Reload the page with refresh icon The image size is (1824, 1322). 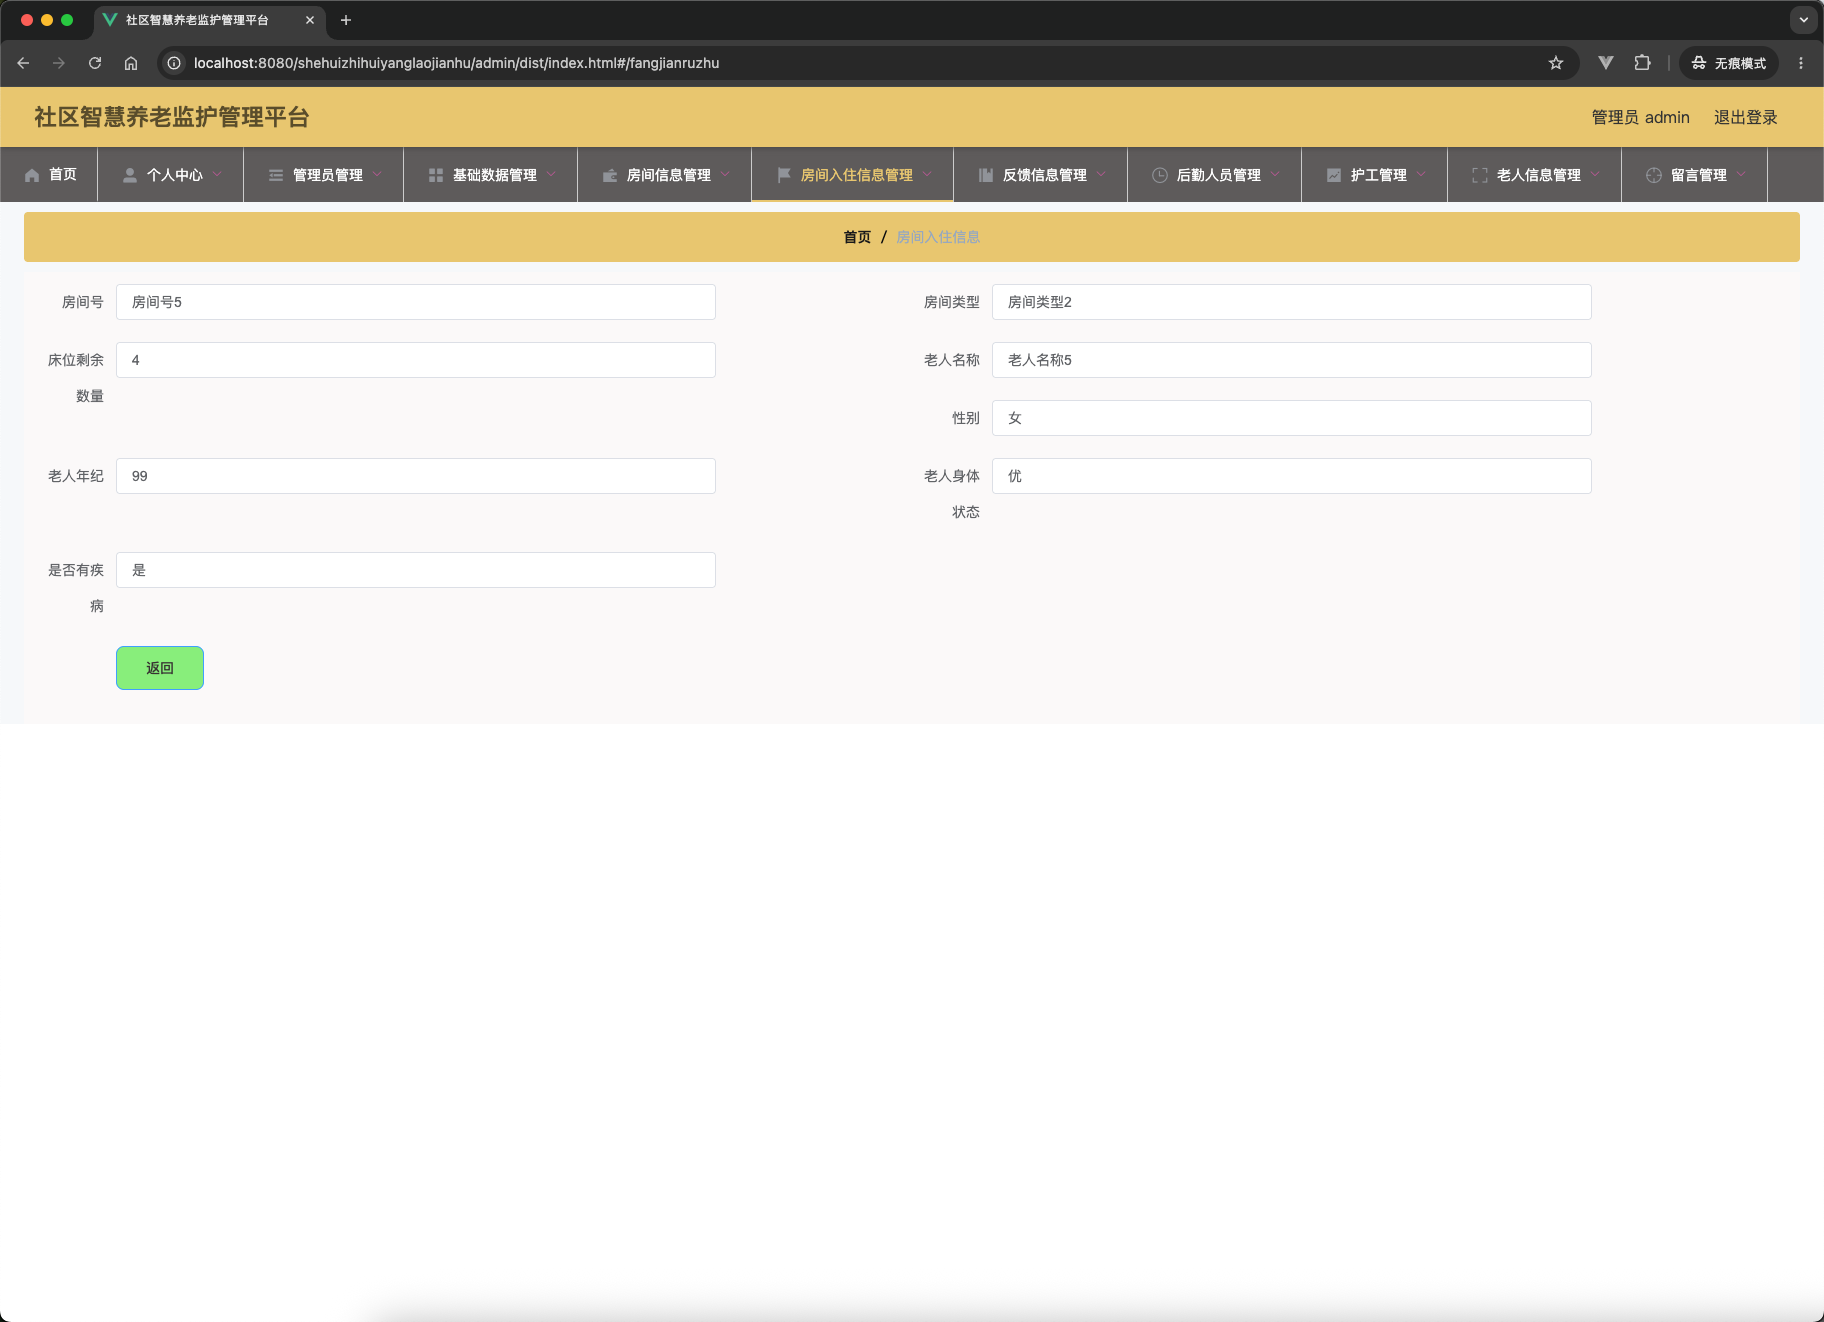pyautogui.click(x=95, y=63)
